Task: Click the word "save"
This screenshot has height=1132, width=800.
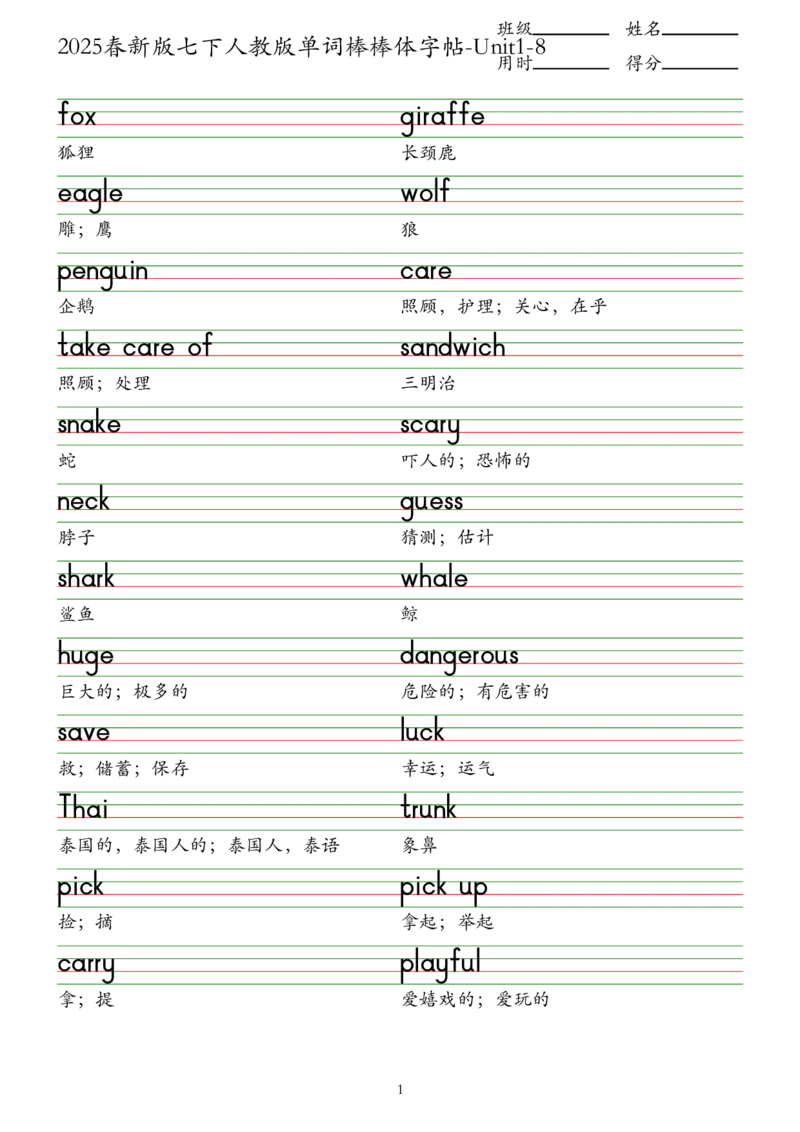Action: (84, 733)
